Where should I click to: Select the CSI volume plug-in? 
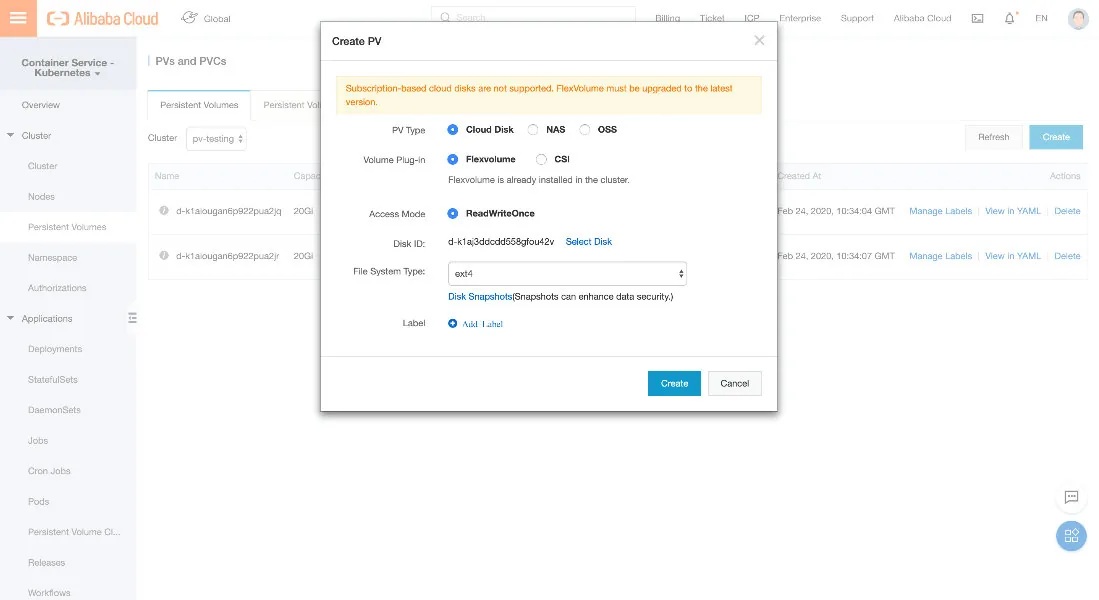[541, 159]
